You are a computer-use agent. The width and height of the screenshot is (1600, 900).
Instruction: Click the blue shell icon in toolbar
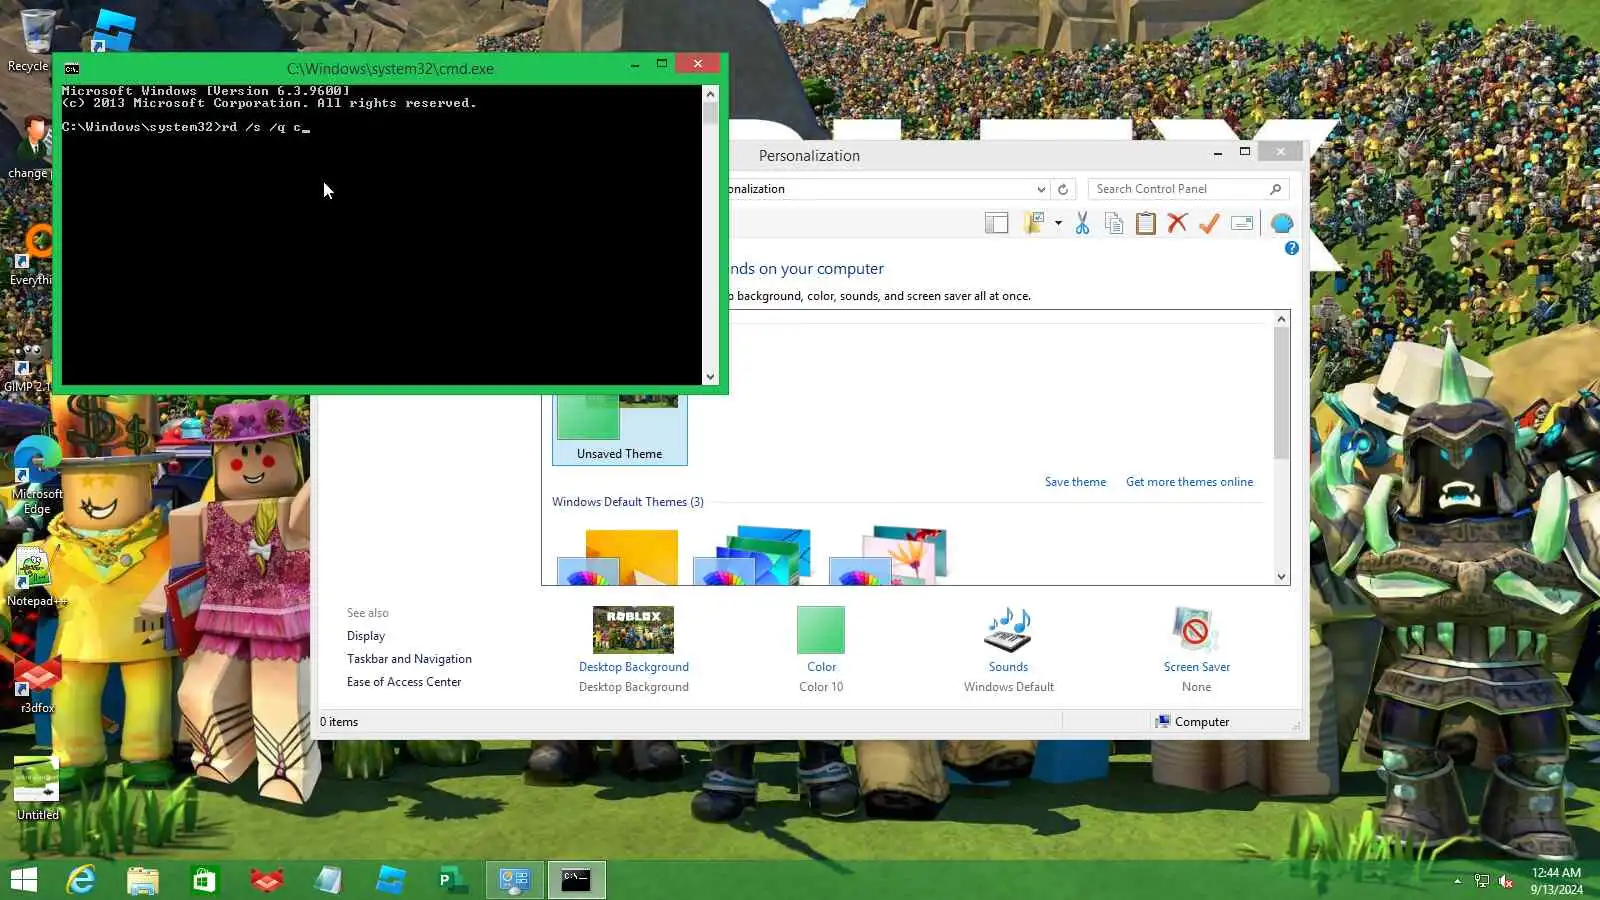click(x=1282, y=223)
